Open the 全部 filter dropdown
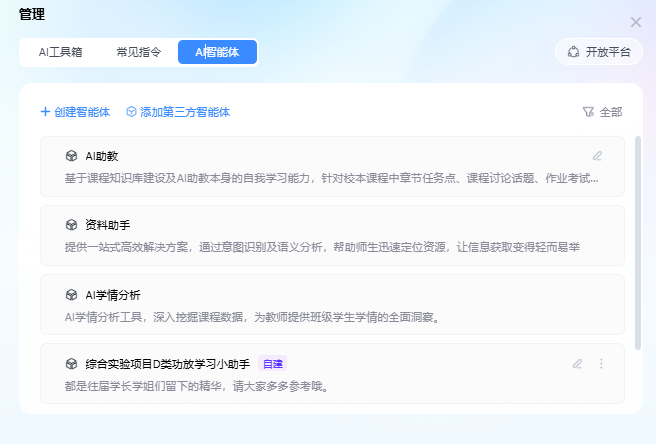Image resolution: width=656 pixels, height=444 pixels. (x=602, y=112)
